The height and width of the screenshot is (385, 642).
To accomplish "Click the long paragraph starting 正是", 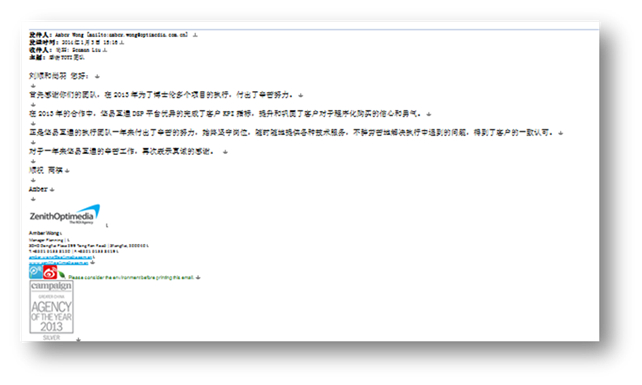I will click(291, 133).
